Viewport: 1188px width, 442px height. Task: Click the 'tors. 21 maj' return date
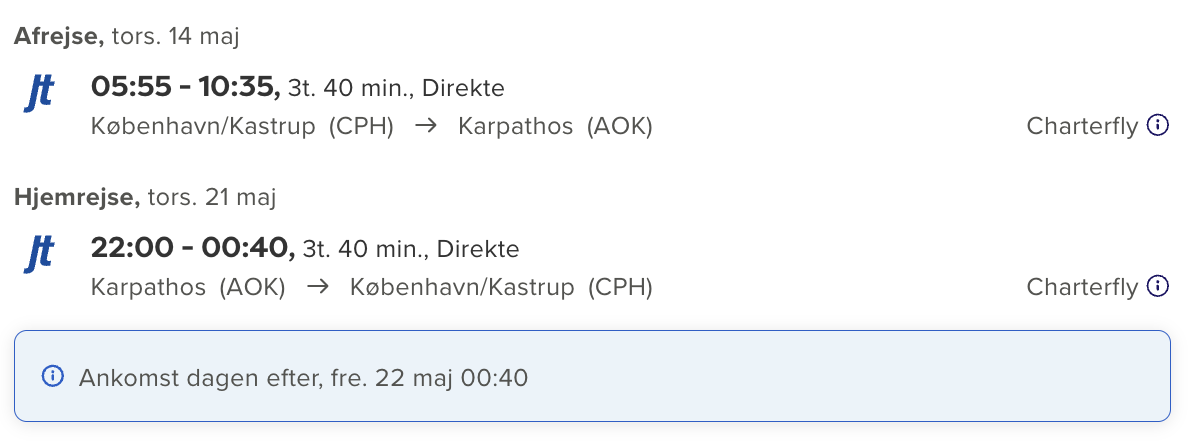(x=211, y=197)
